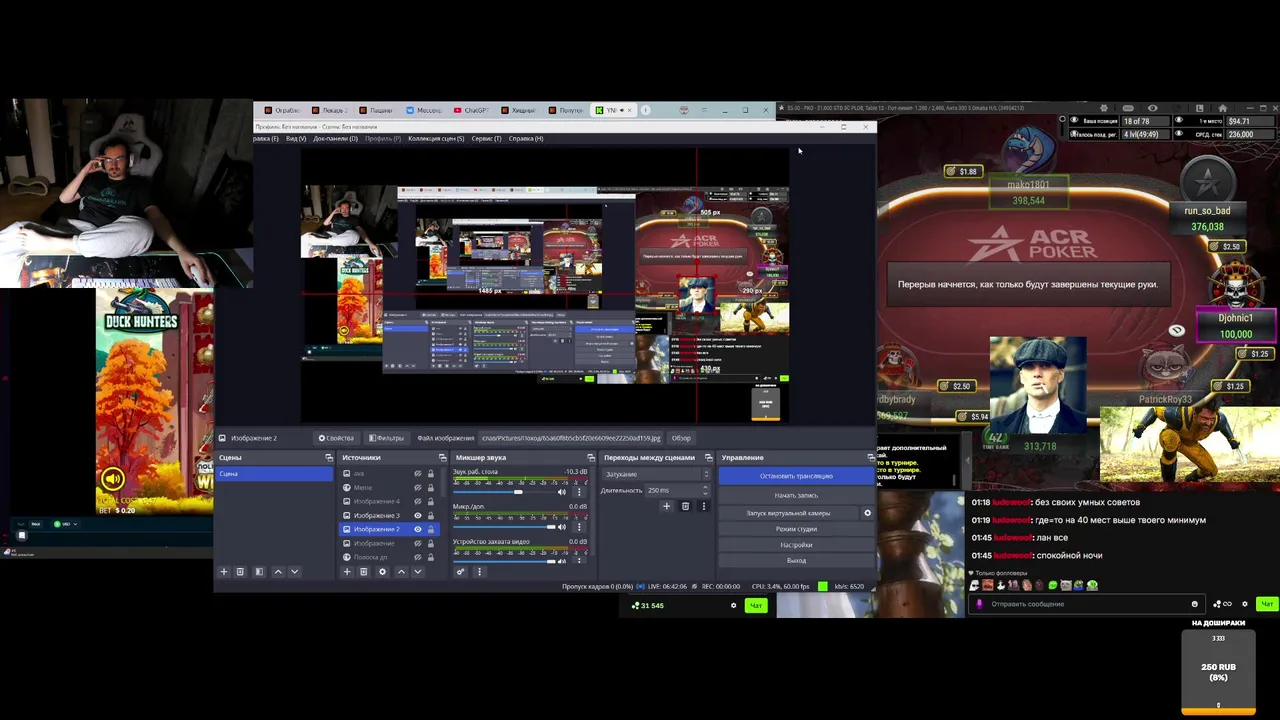Viewport: 1280px width, 720px height.
Task: Add a new source with plus icon
Action: point(347,572)
